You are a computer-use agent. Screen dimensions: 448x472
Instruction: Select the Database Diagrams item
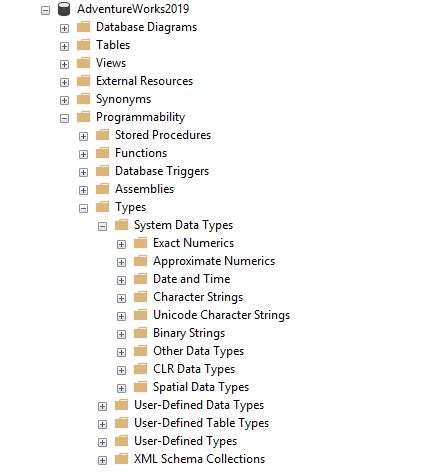tap(146, 27)
